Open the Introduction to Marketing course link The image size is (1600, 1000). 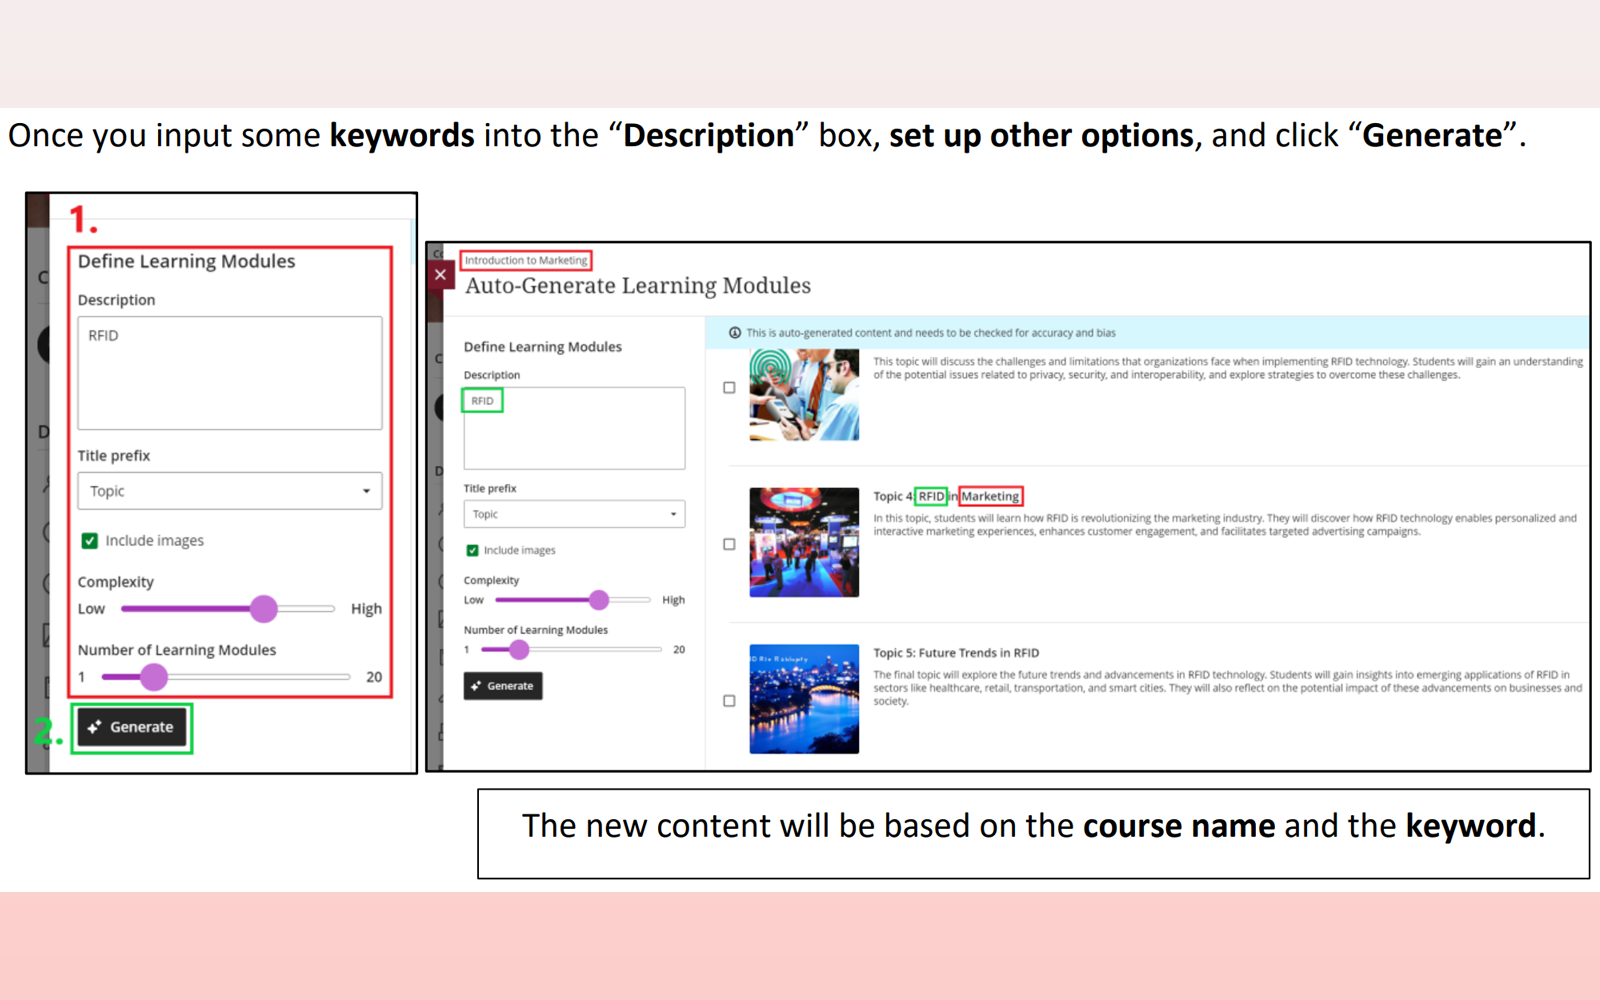coord(527,259)
